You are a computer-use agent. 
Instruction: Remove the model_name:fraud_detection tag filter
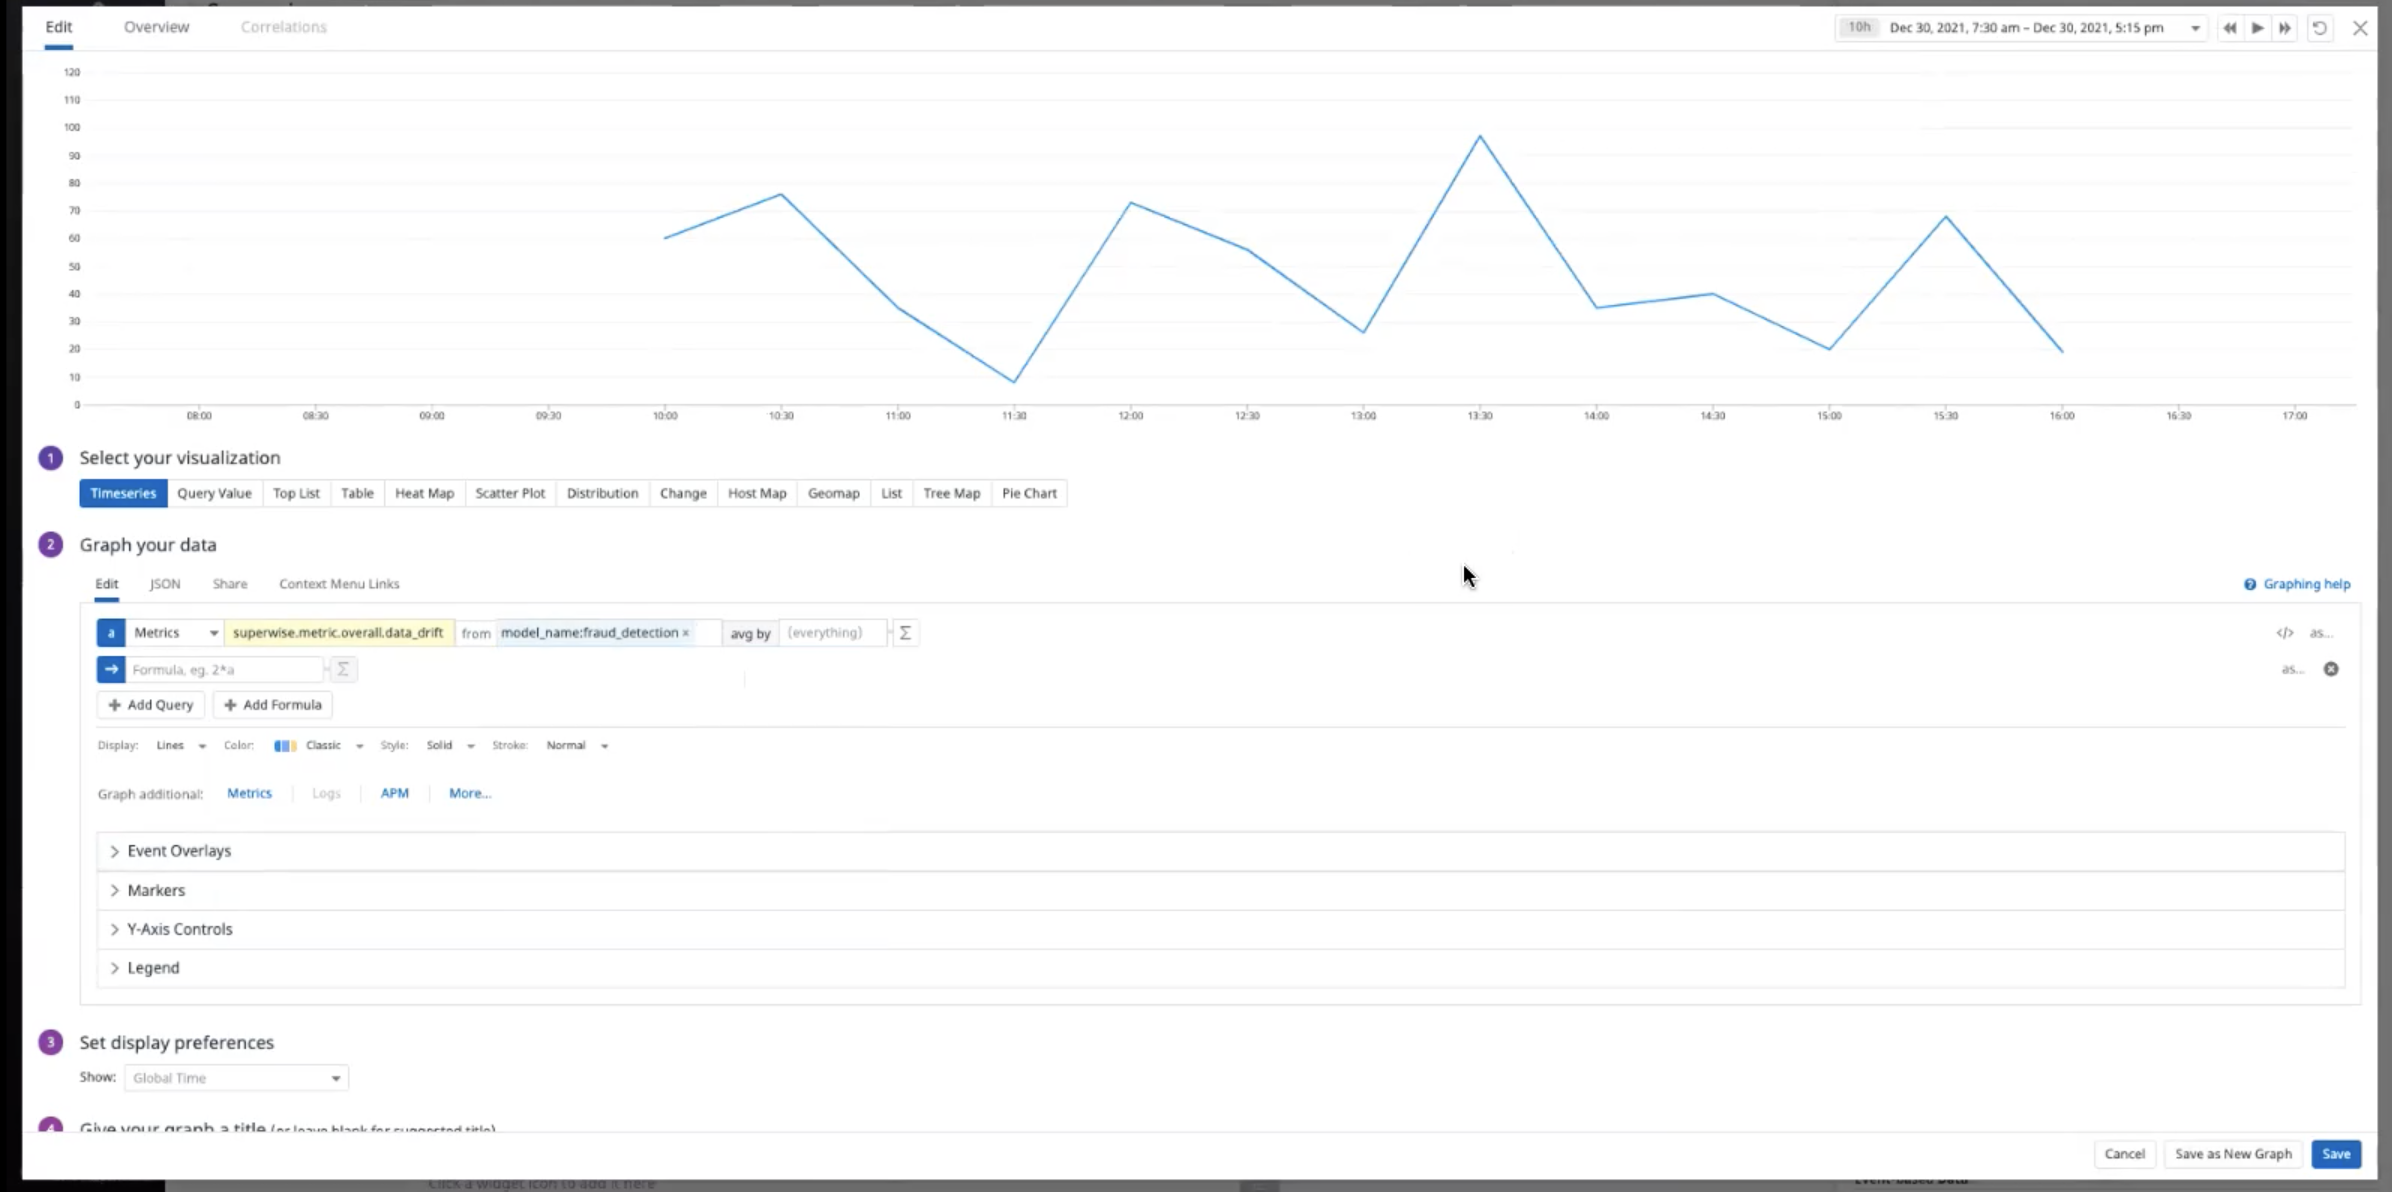pyautogui.click(x=686, y=633)
